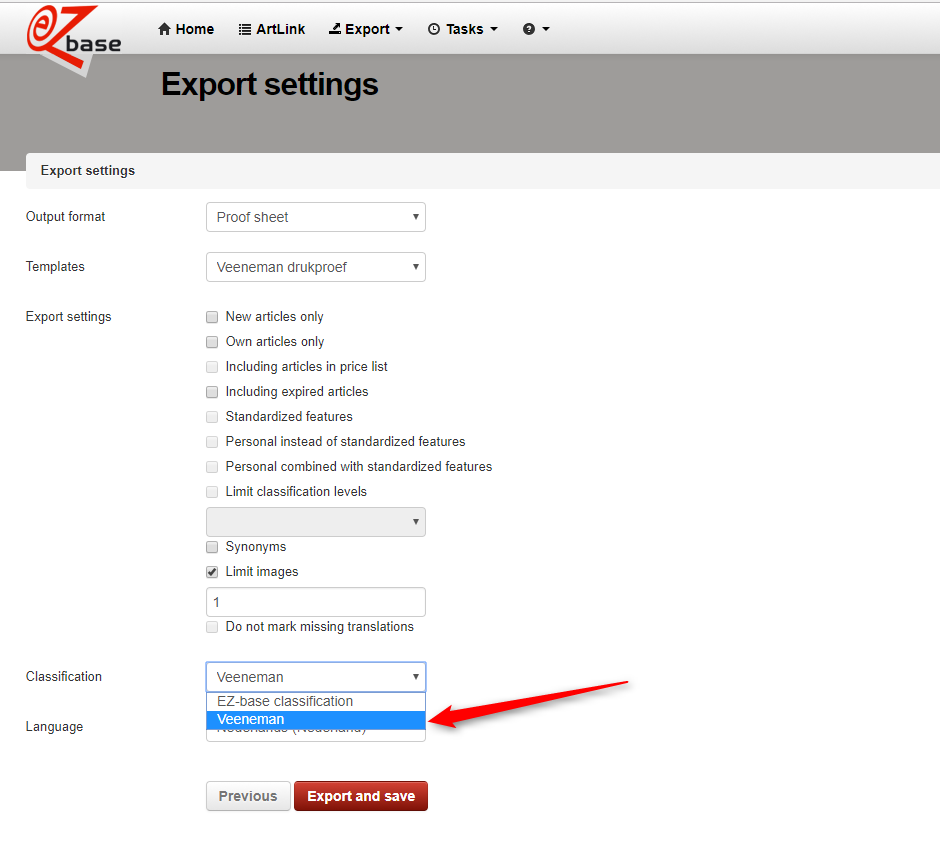The image size is (940, 866).
Task: Click the Classification label
Action: (x=64, y=677)
